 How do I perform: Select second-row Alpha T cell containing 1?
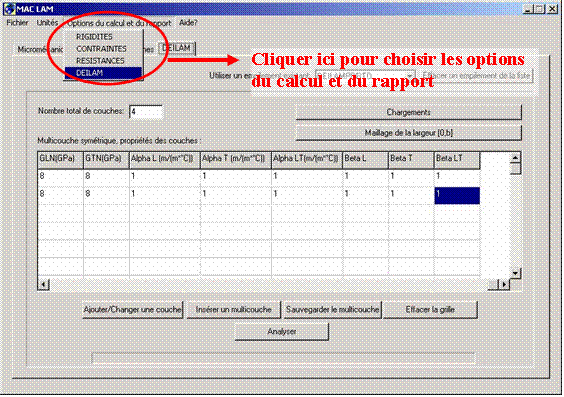point(236,196)
